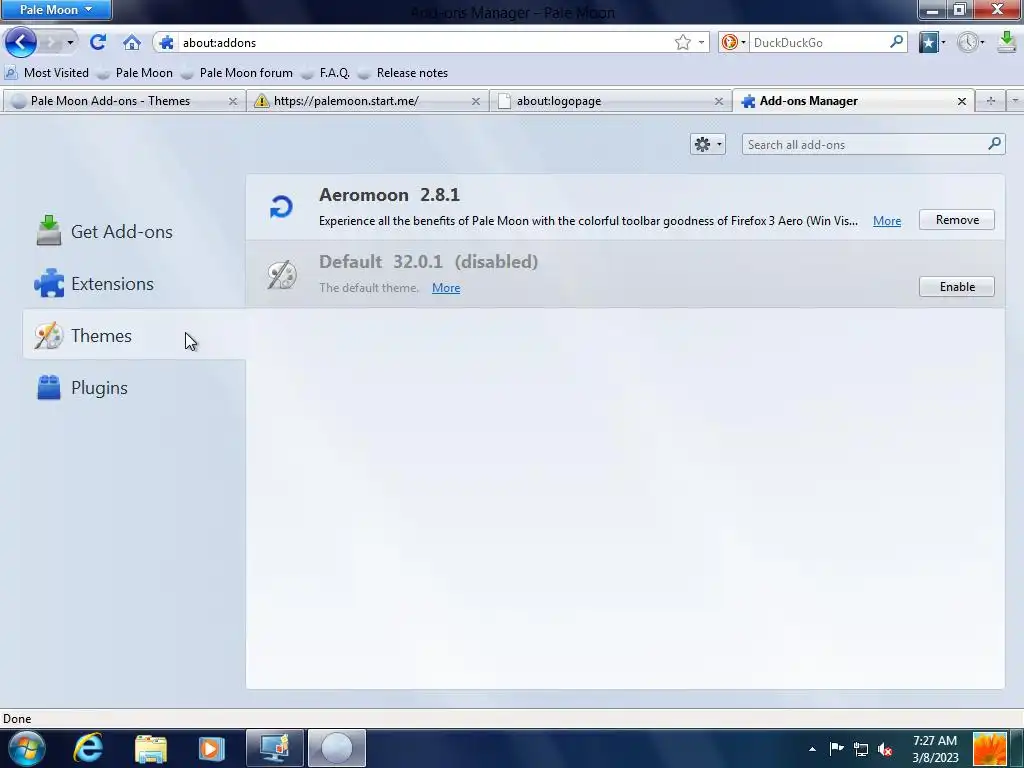The height and width of the screenshot is (768, 1024).
Task: Open the Pale Moon application menu
Action: pos(56,10)
